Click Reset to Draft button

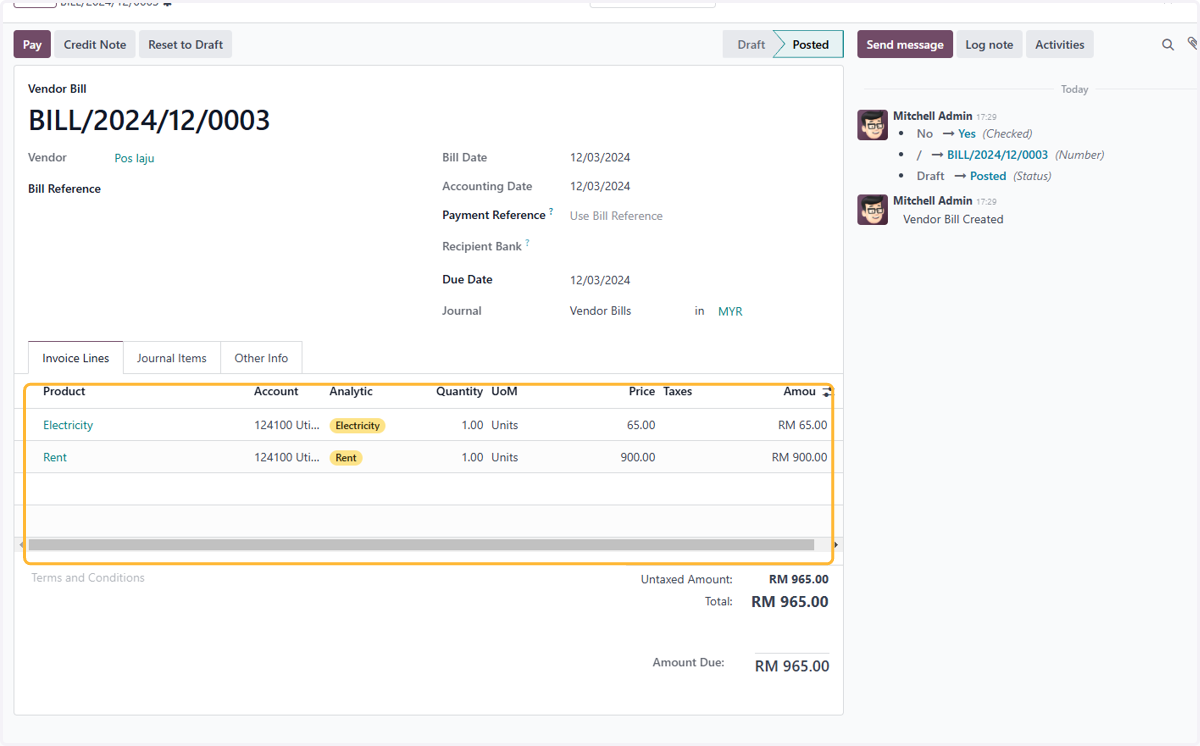[x=186, y=44]
